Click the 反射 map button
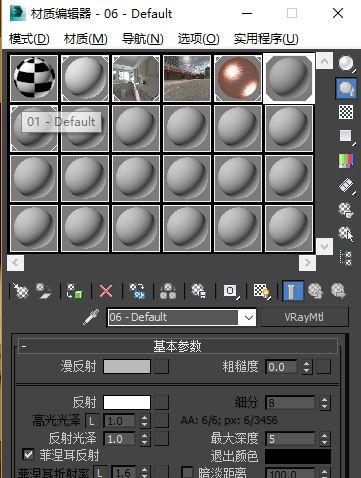Image resolution: width=361 pixels, height=478 pixels. [x=162, y=403]
